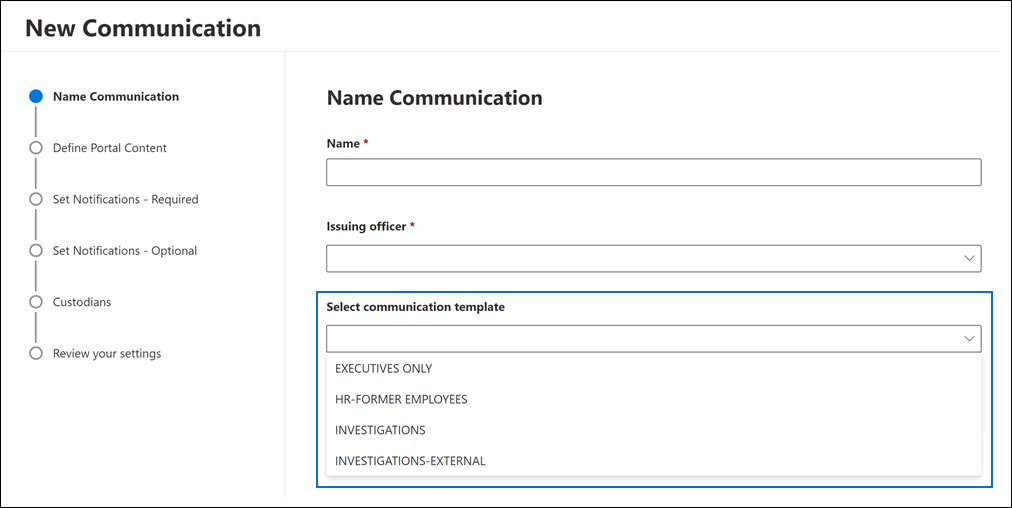Viewport: 1012px width, 508px height.
Task: Click the Select communication template label
Action: pos(416,307)
